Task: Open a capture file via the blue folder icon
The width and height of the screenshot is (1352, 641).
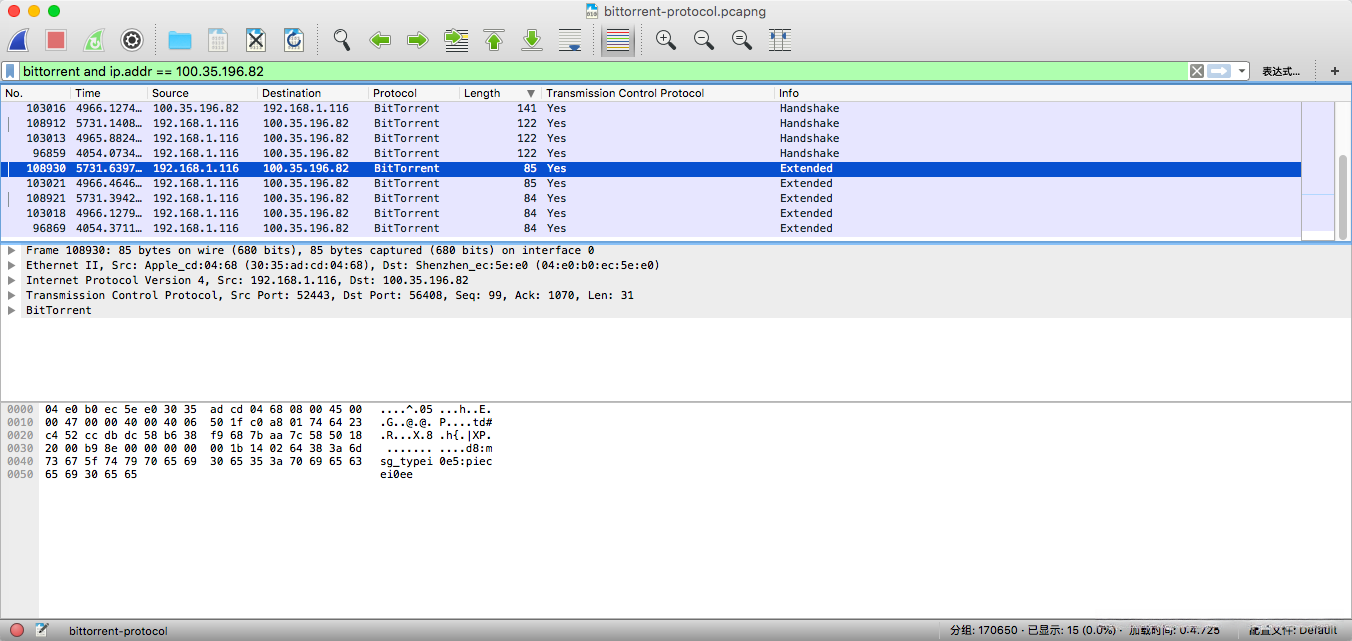Action: point(180,41)
